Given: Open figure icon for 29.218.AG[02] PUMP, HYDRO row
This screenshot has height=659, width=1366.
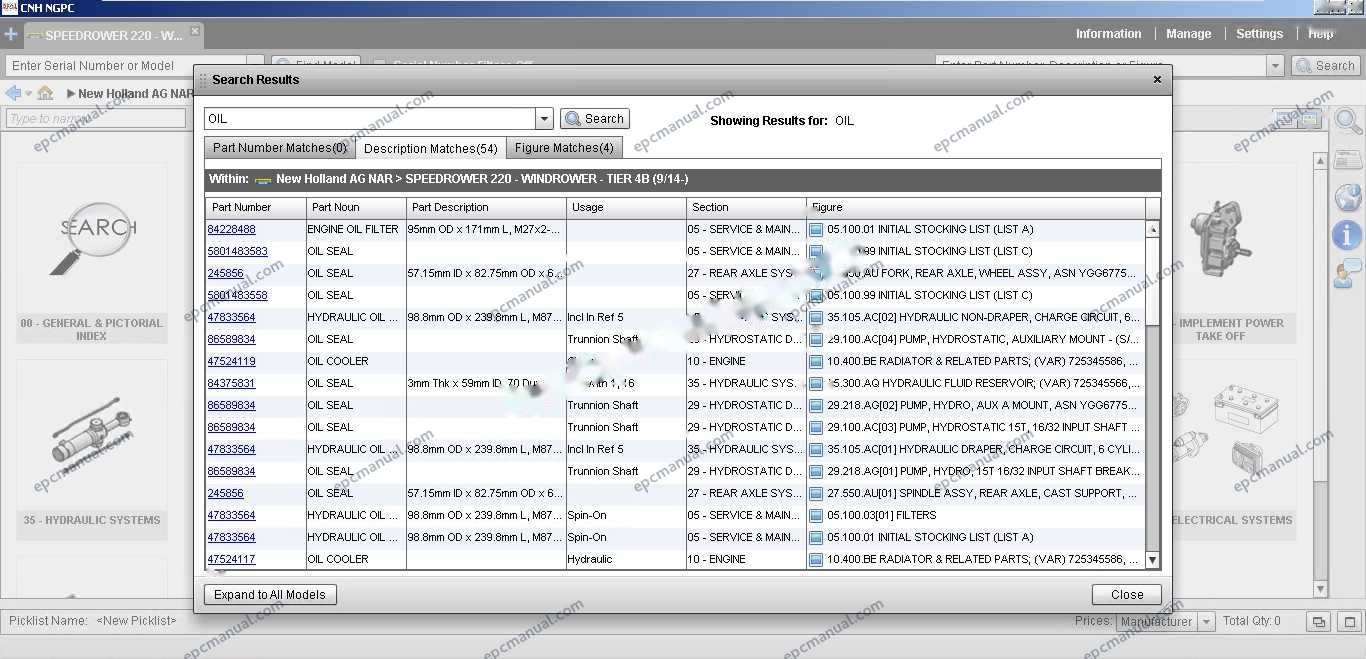Looking at the screenshot, I should point(816,405).
